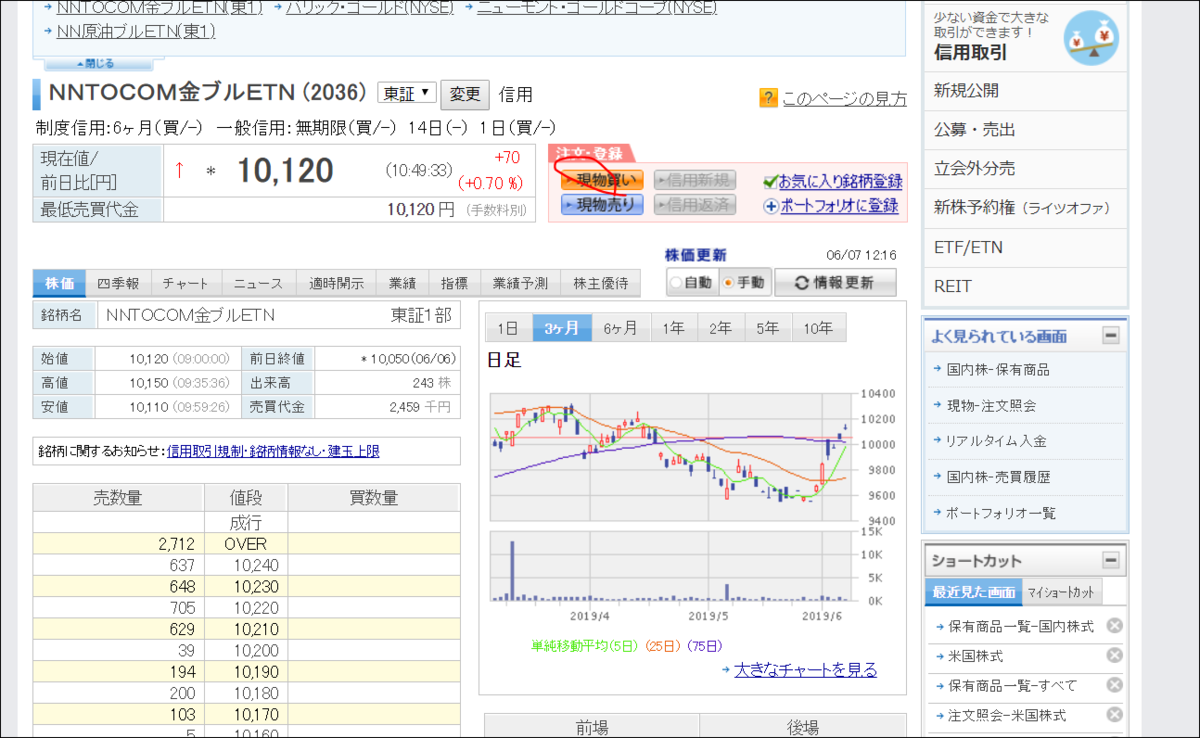The width and height of the screenshot is (1200, 738).
Task: Remove 保有商品一覧-国内株式 from recent shortcuts
Action: (x=1114, y=626)
